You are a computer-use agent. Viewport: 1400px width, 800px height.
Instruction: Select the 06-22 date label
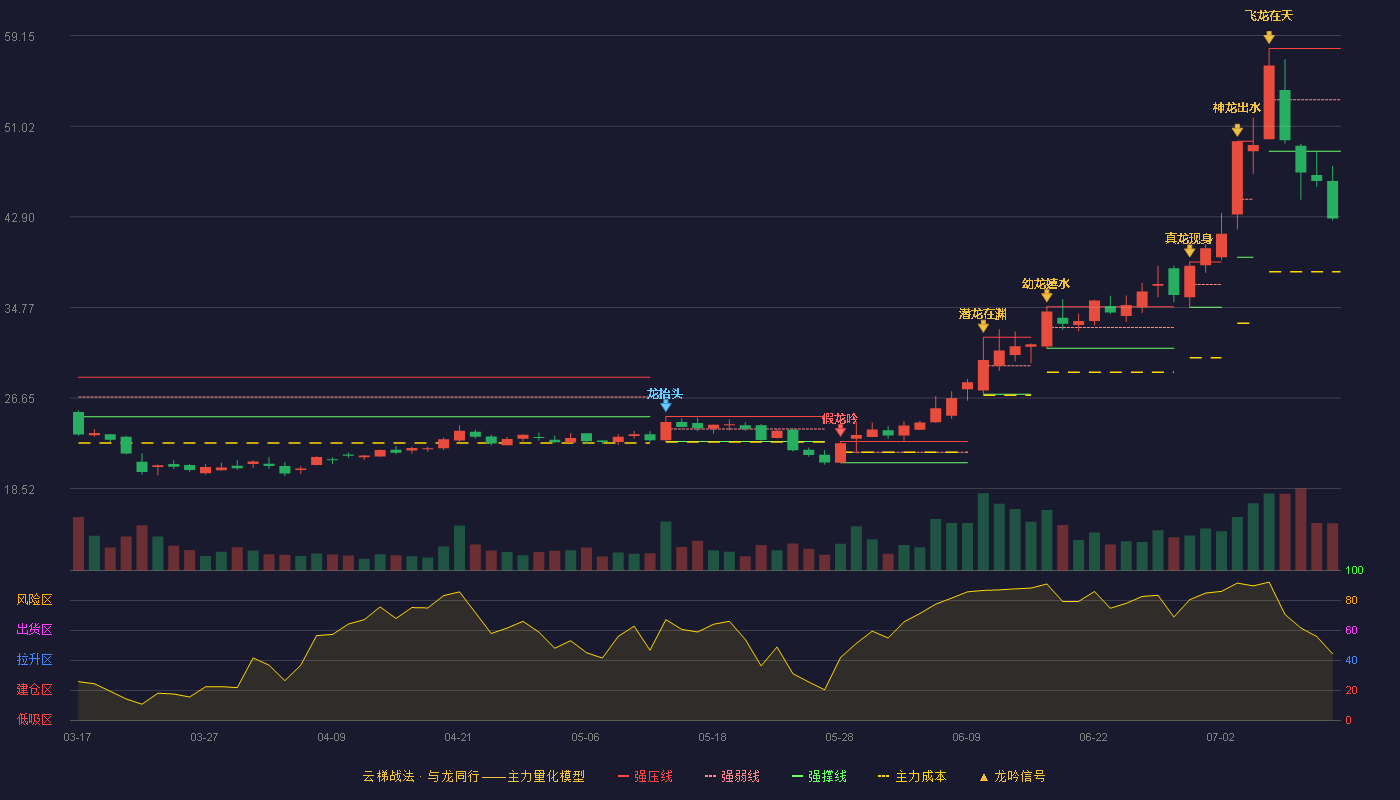[1093, 737]
